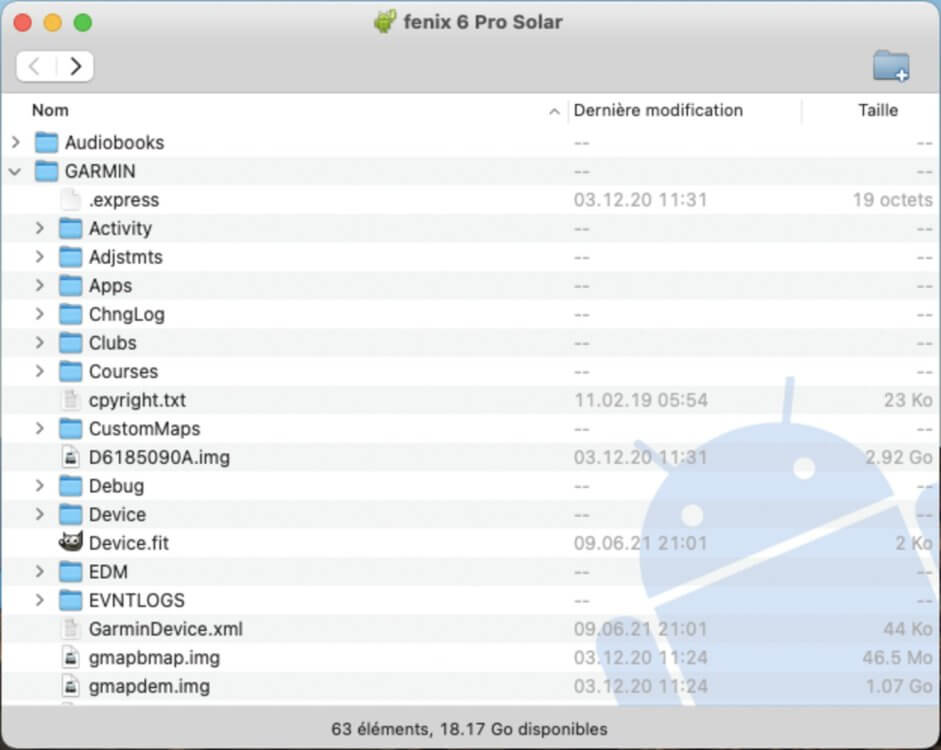Click the Adjstmts folder icon

point(70,257)
